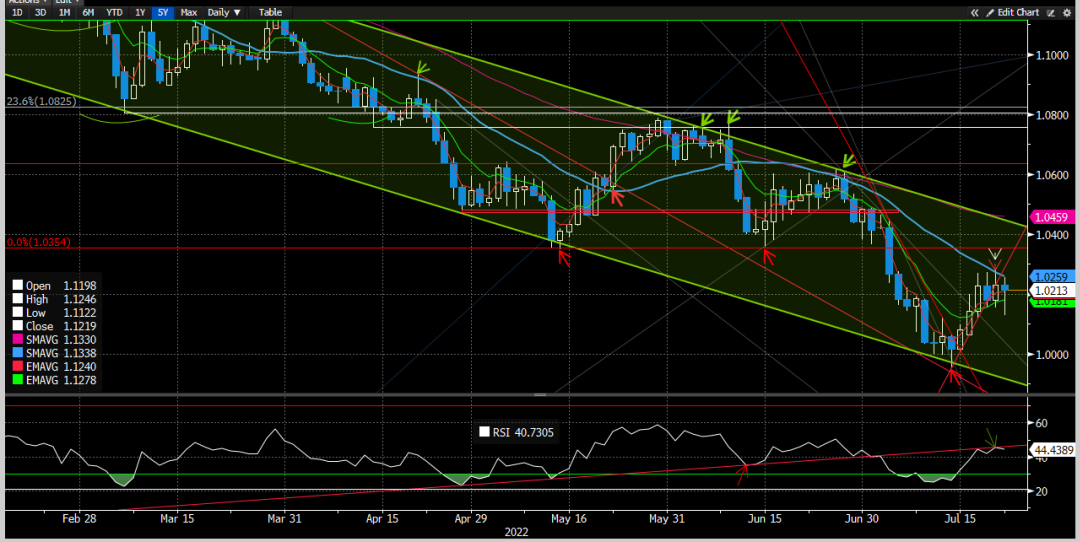The width and height of the screenshot is (1080, 542).
Task: Click the panel divider grip handle above RSI
Action: point(540,395)
